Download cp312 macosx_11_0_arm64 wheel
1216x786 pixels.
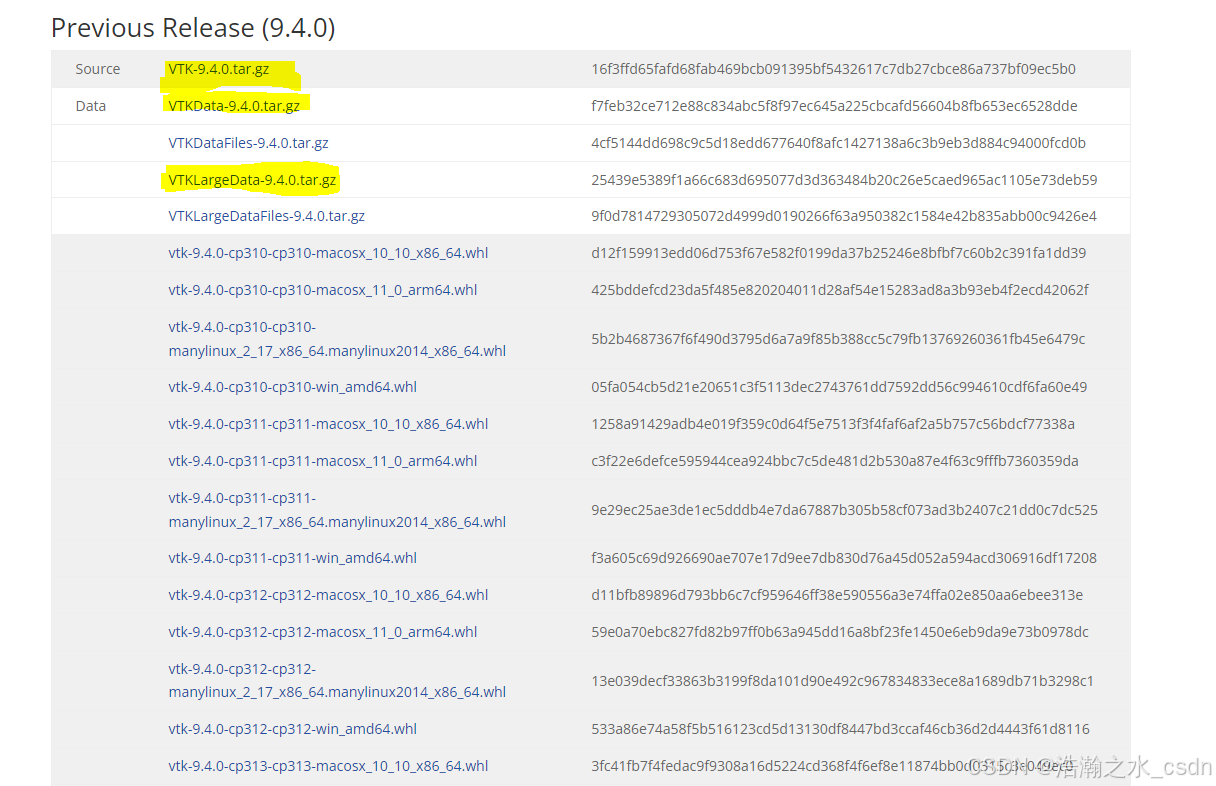click(x=323, y=632)
